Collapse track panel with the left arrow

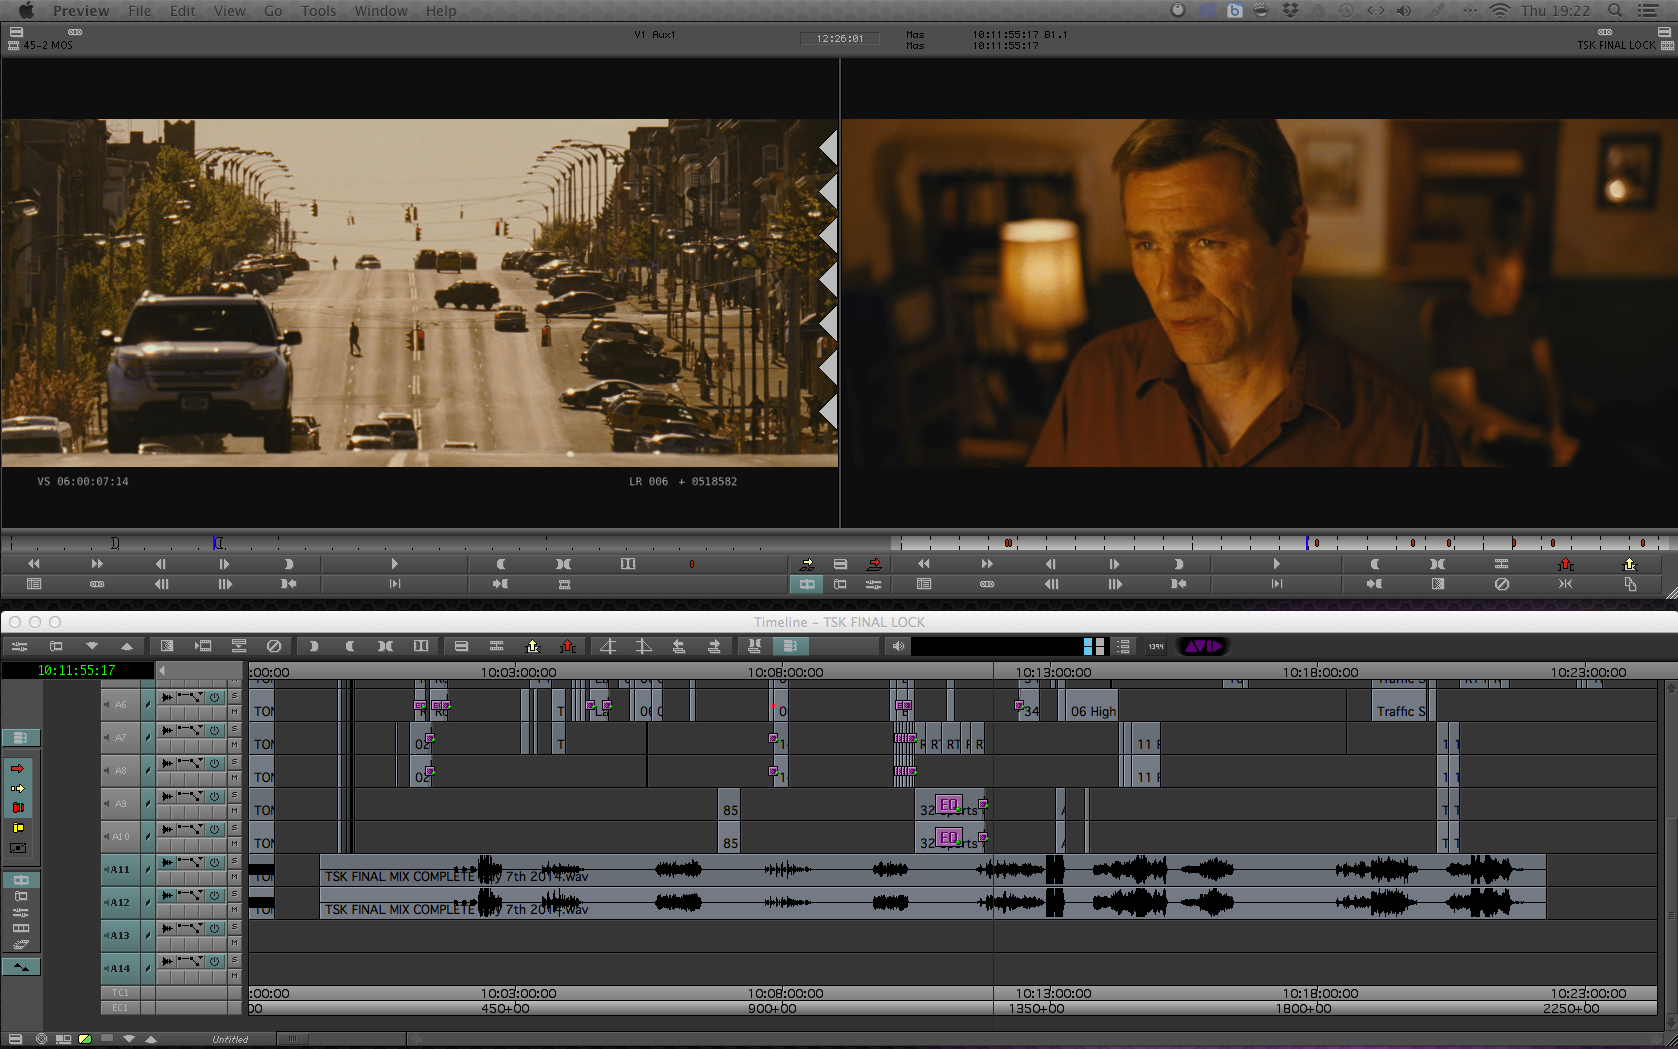click(162, 670)
